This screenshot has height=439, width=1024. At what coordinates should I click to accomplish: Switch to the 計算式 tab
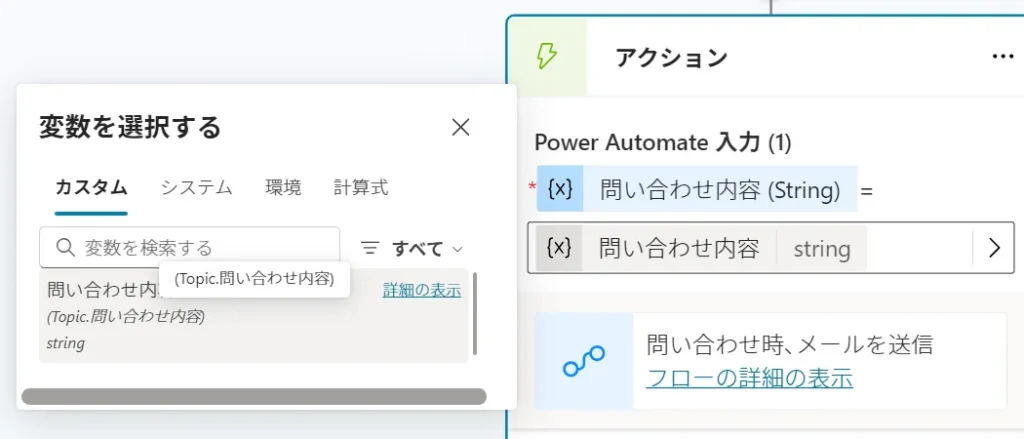[x=360, y=187]
